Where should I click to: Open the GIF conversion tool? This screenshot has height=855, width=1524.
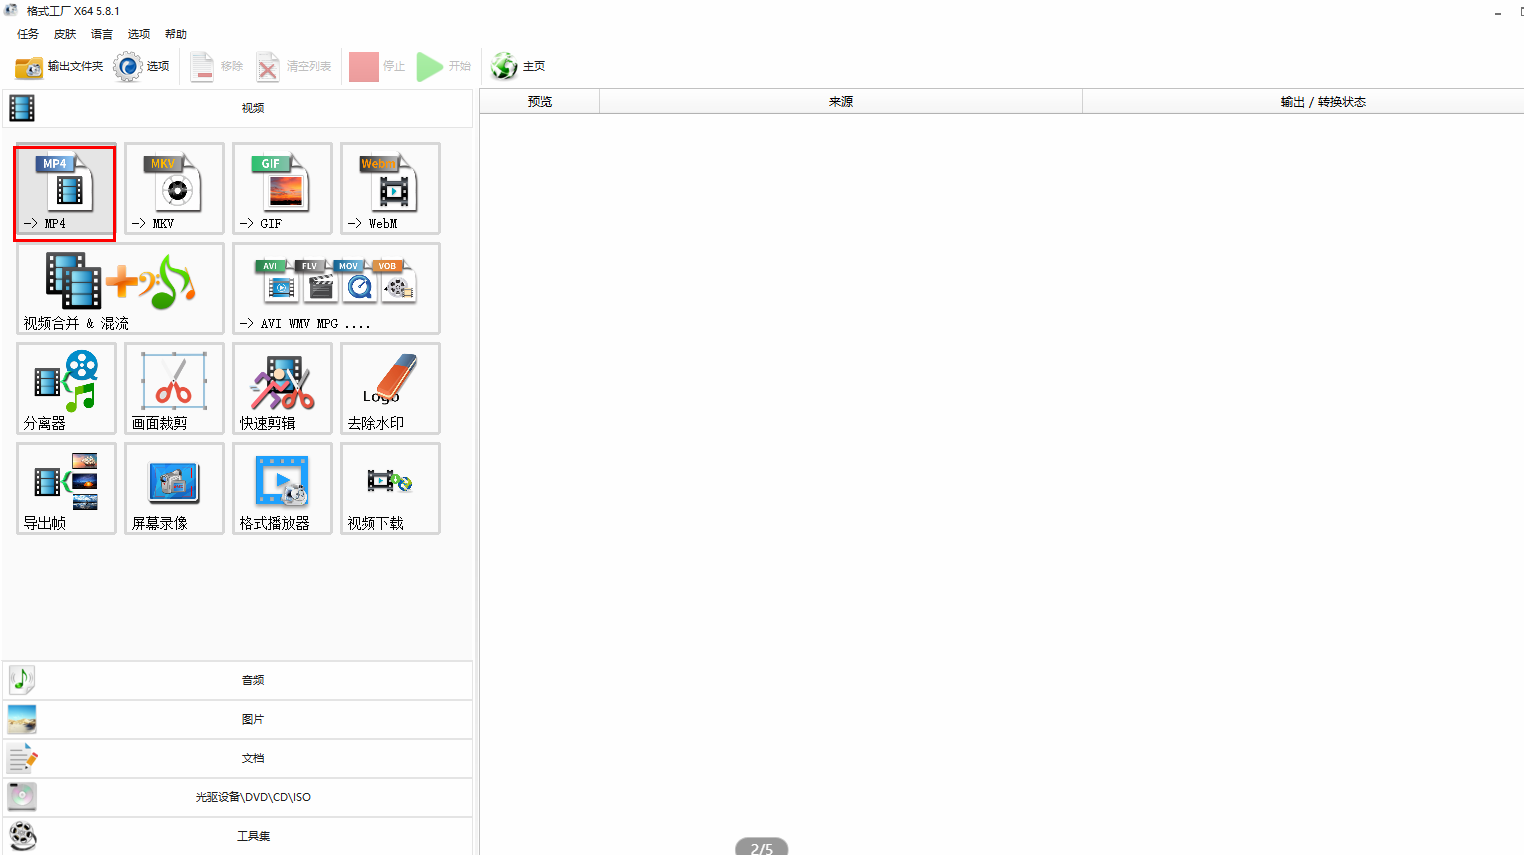click(x=282, y=189)
